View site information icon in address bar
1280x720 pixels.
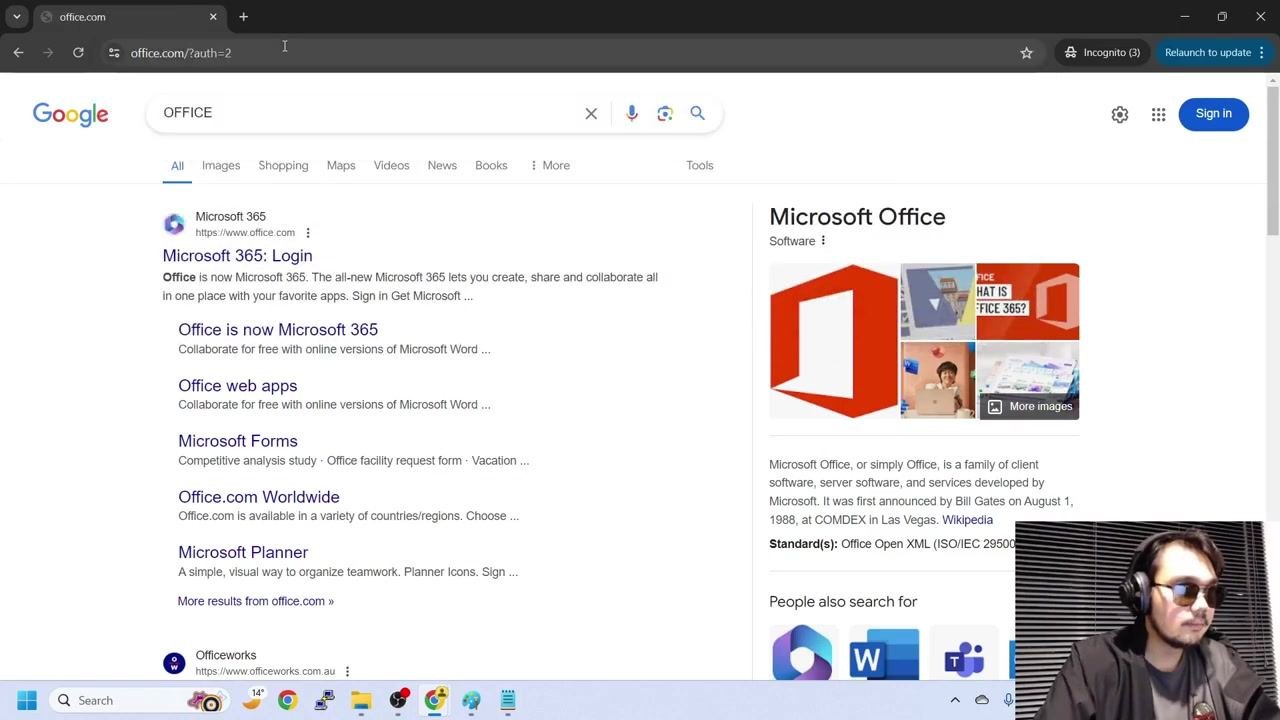114,53
